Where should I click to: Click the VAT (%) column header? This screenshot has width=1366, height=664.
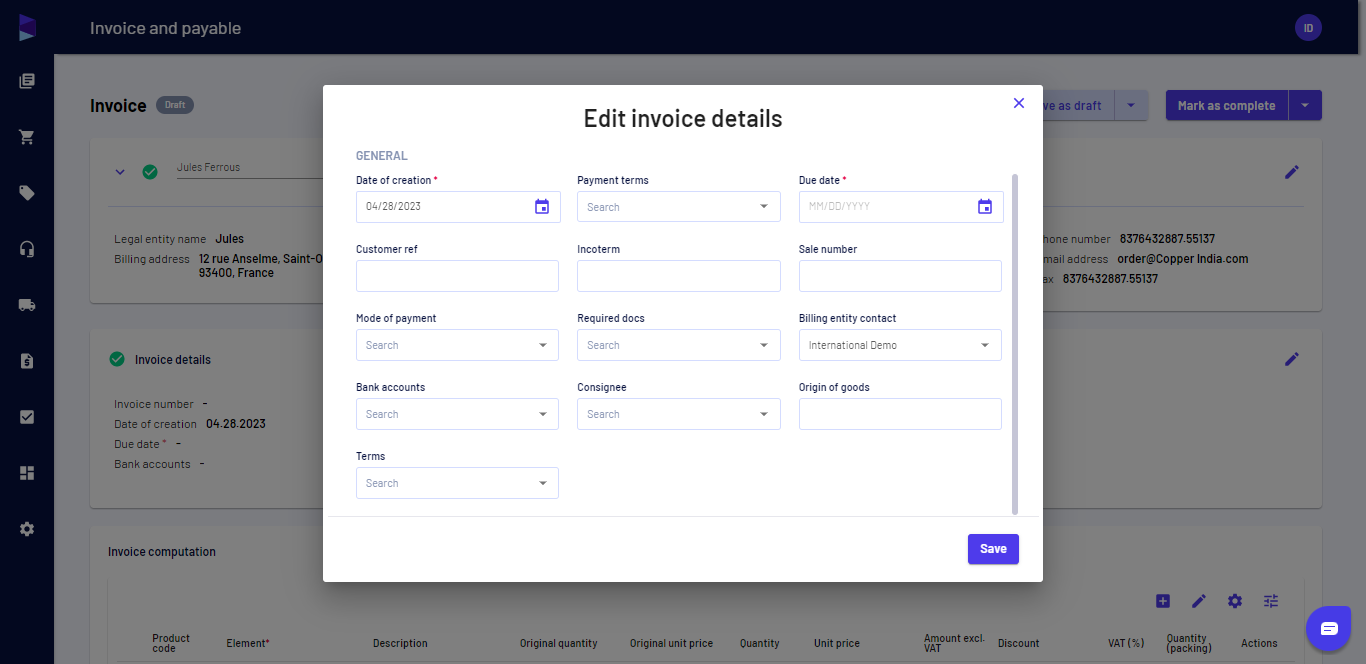click(x=1126, y=643)
